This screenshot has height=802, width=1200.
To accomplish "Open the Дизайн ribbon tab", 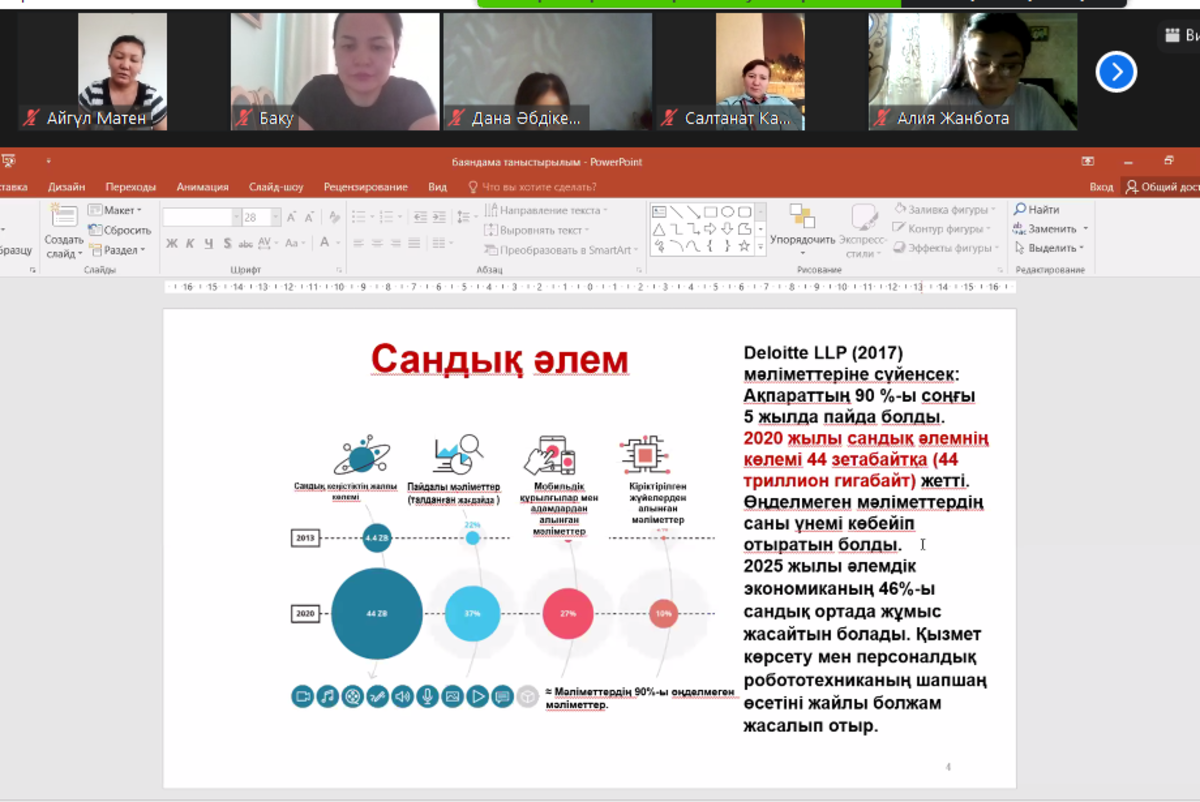I will pos(66,187).
